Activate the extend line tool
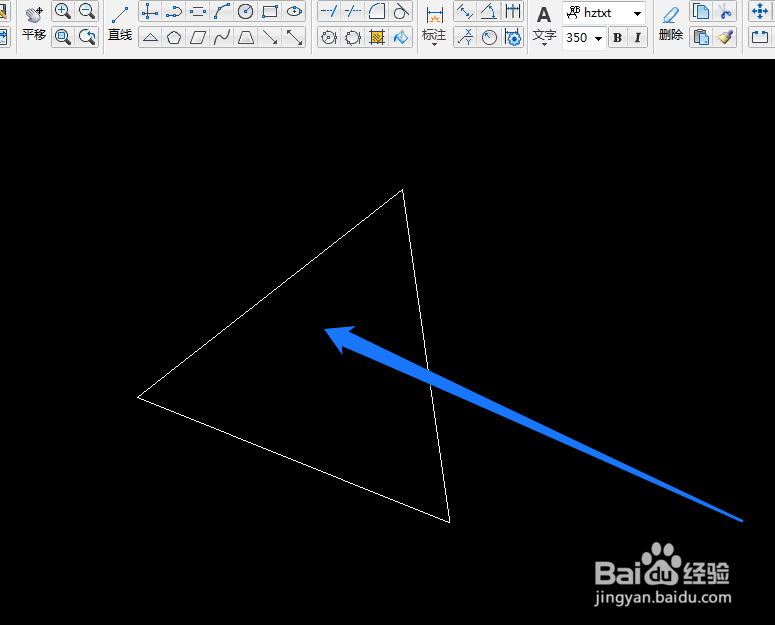Image resolution: width=775 pixels, height=625 pixels. (x=329, y=11)
